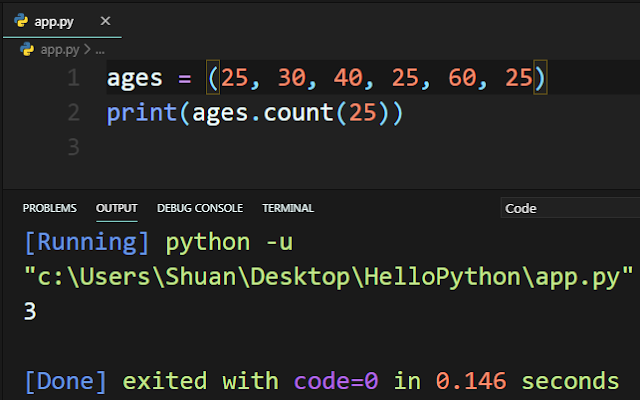Viewport: 640px width, 400px height.
Task: Click the app.py file path in output
Action: click(x=329, y=277)
